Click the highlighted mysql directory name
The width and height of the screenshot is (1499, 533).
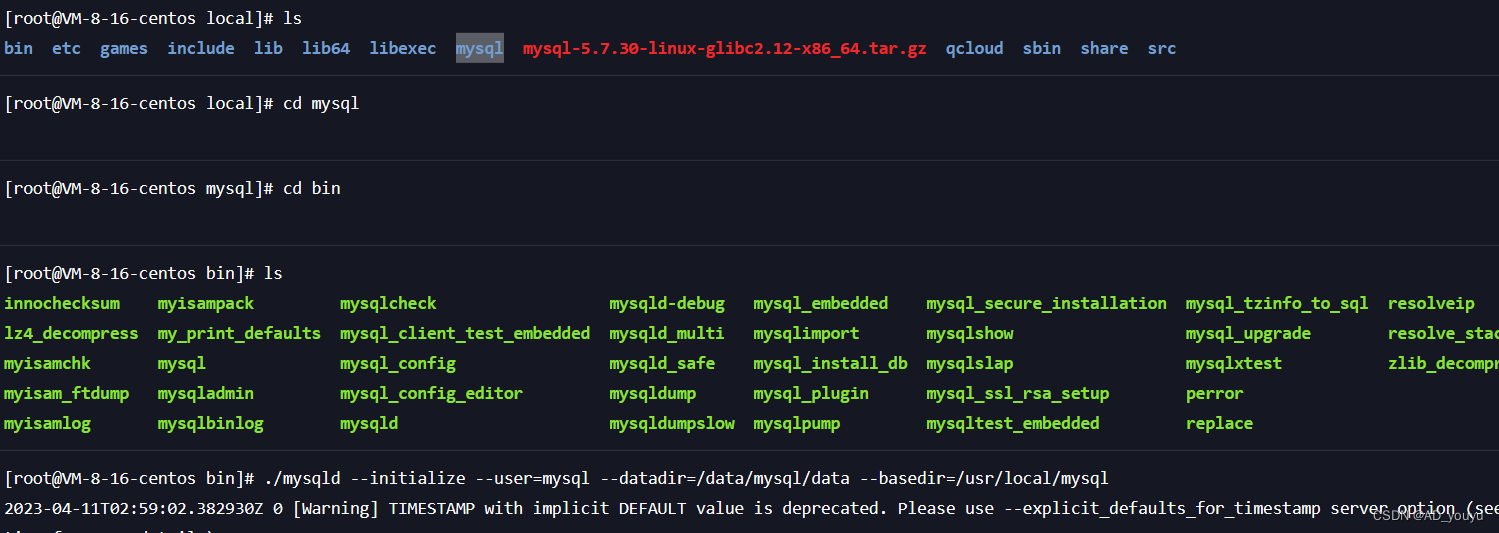pos(480,48)
